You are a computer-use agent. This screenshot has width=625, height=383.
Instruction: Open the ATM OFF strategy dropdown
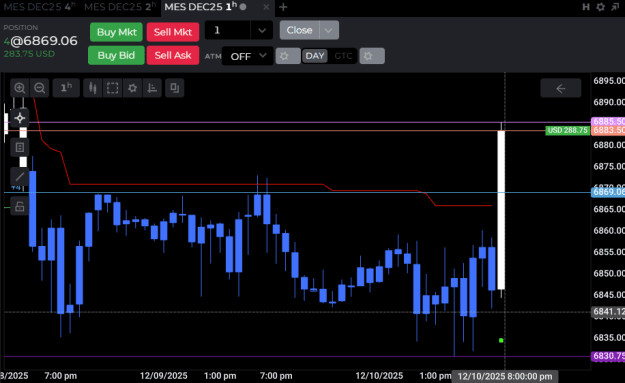point(248,56)
